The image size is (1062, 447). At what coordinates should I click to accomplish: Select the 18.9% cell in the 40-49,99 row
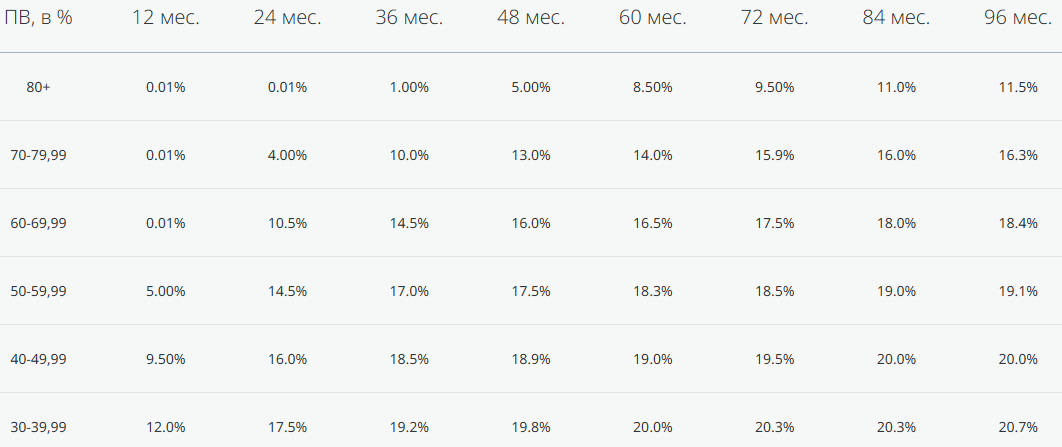click(531, 359)
